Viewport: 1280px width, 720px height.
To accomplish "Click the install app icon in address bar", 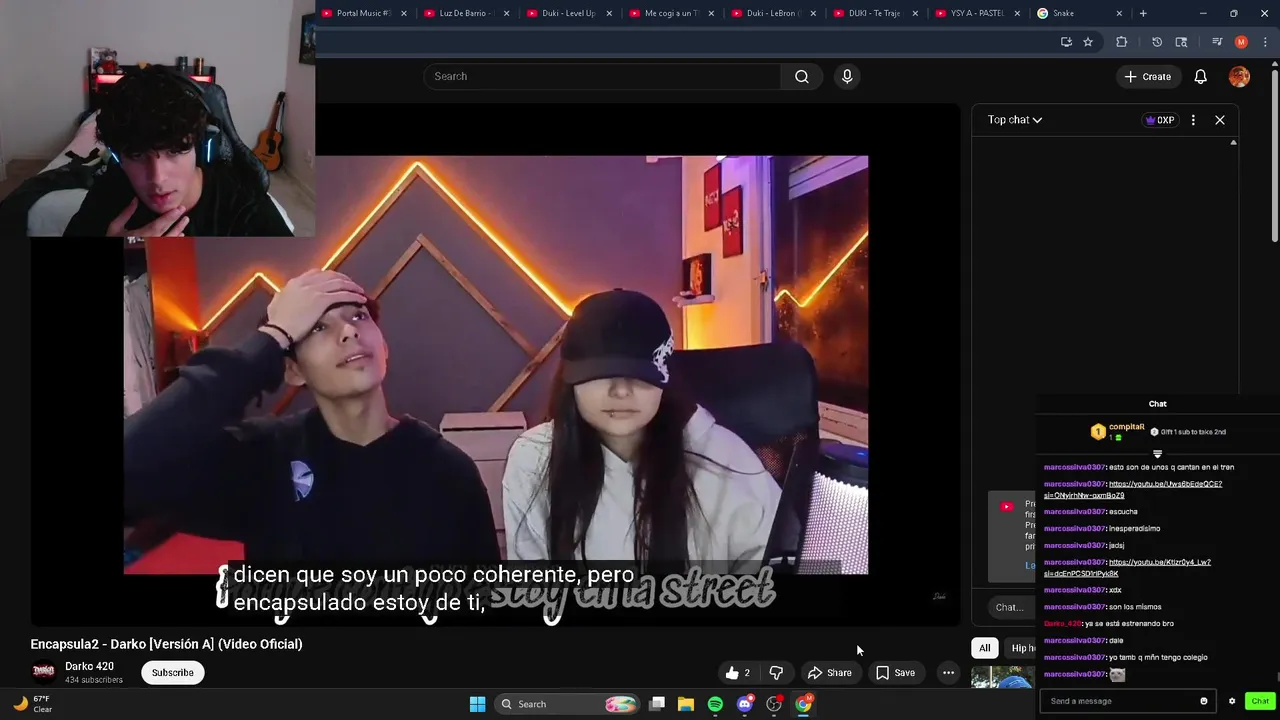I will click(x=1066, y=42).
